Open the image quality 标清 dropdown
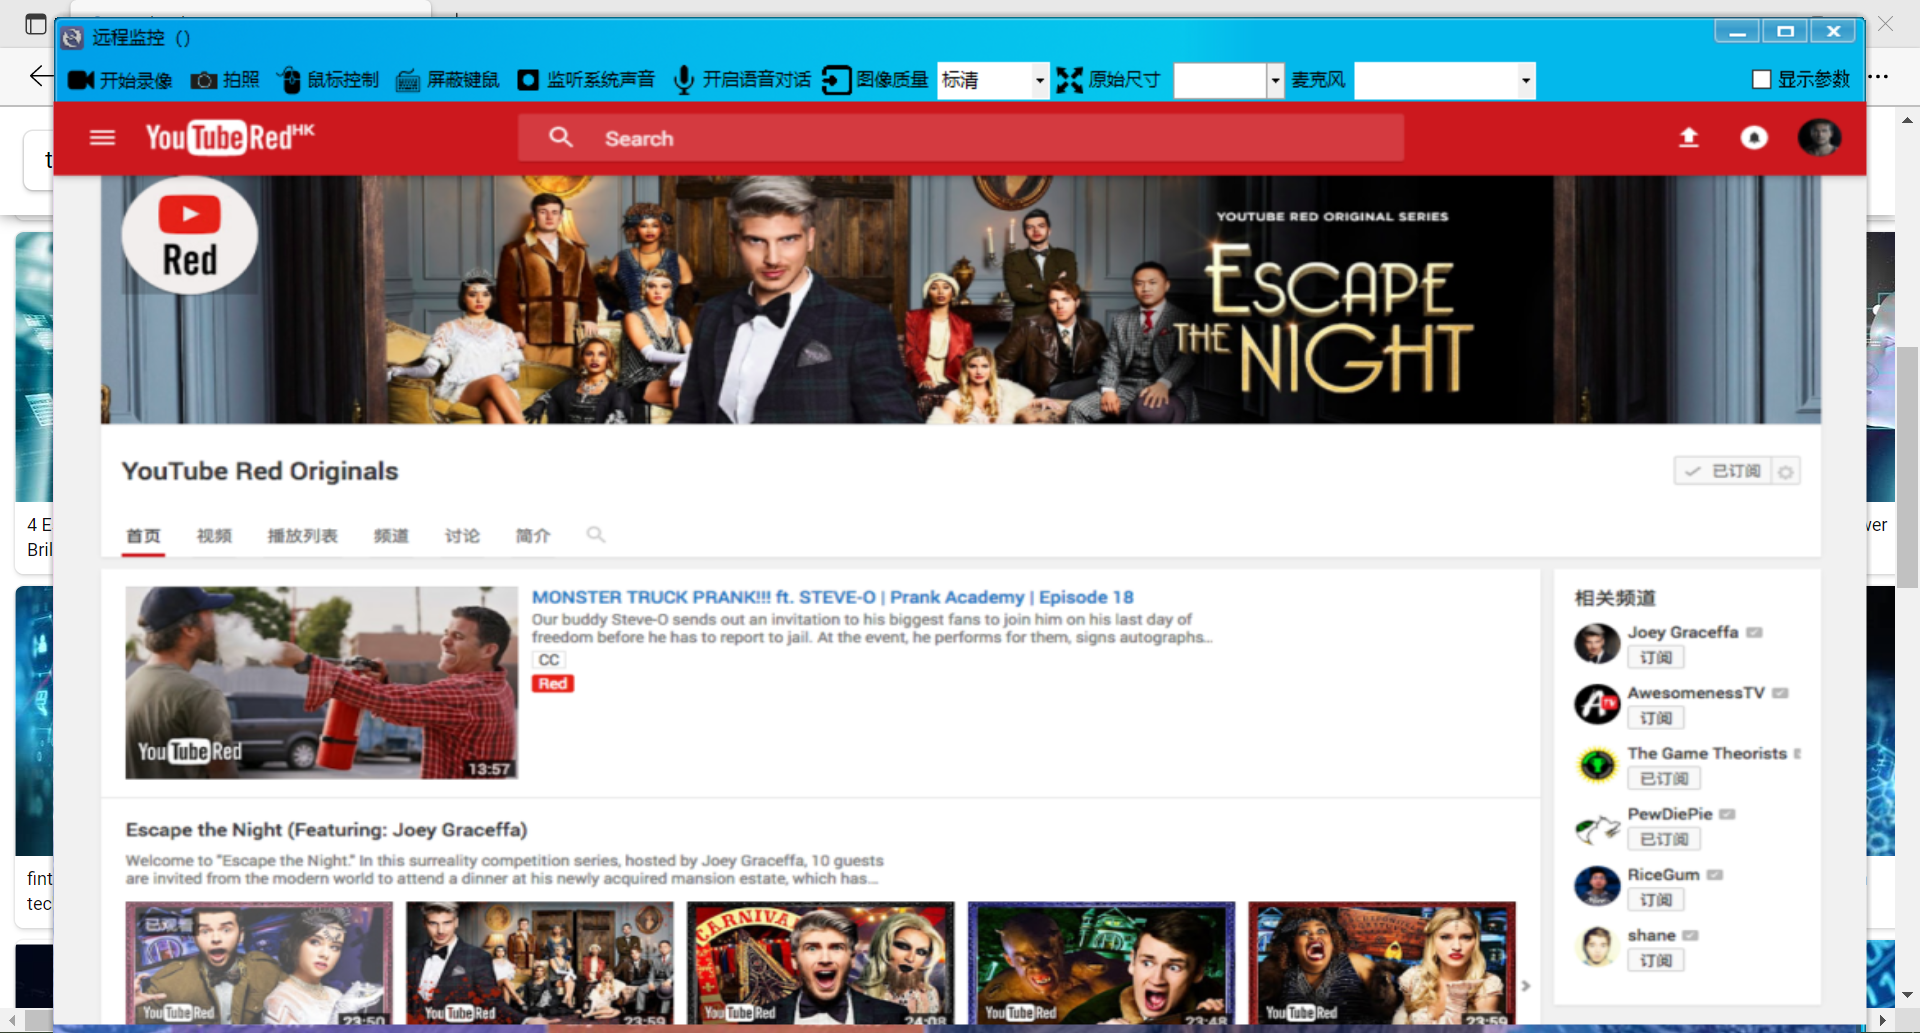This screenshot has width=1920, height=1033. click(1040, 80)
